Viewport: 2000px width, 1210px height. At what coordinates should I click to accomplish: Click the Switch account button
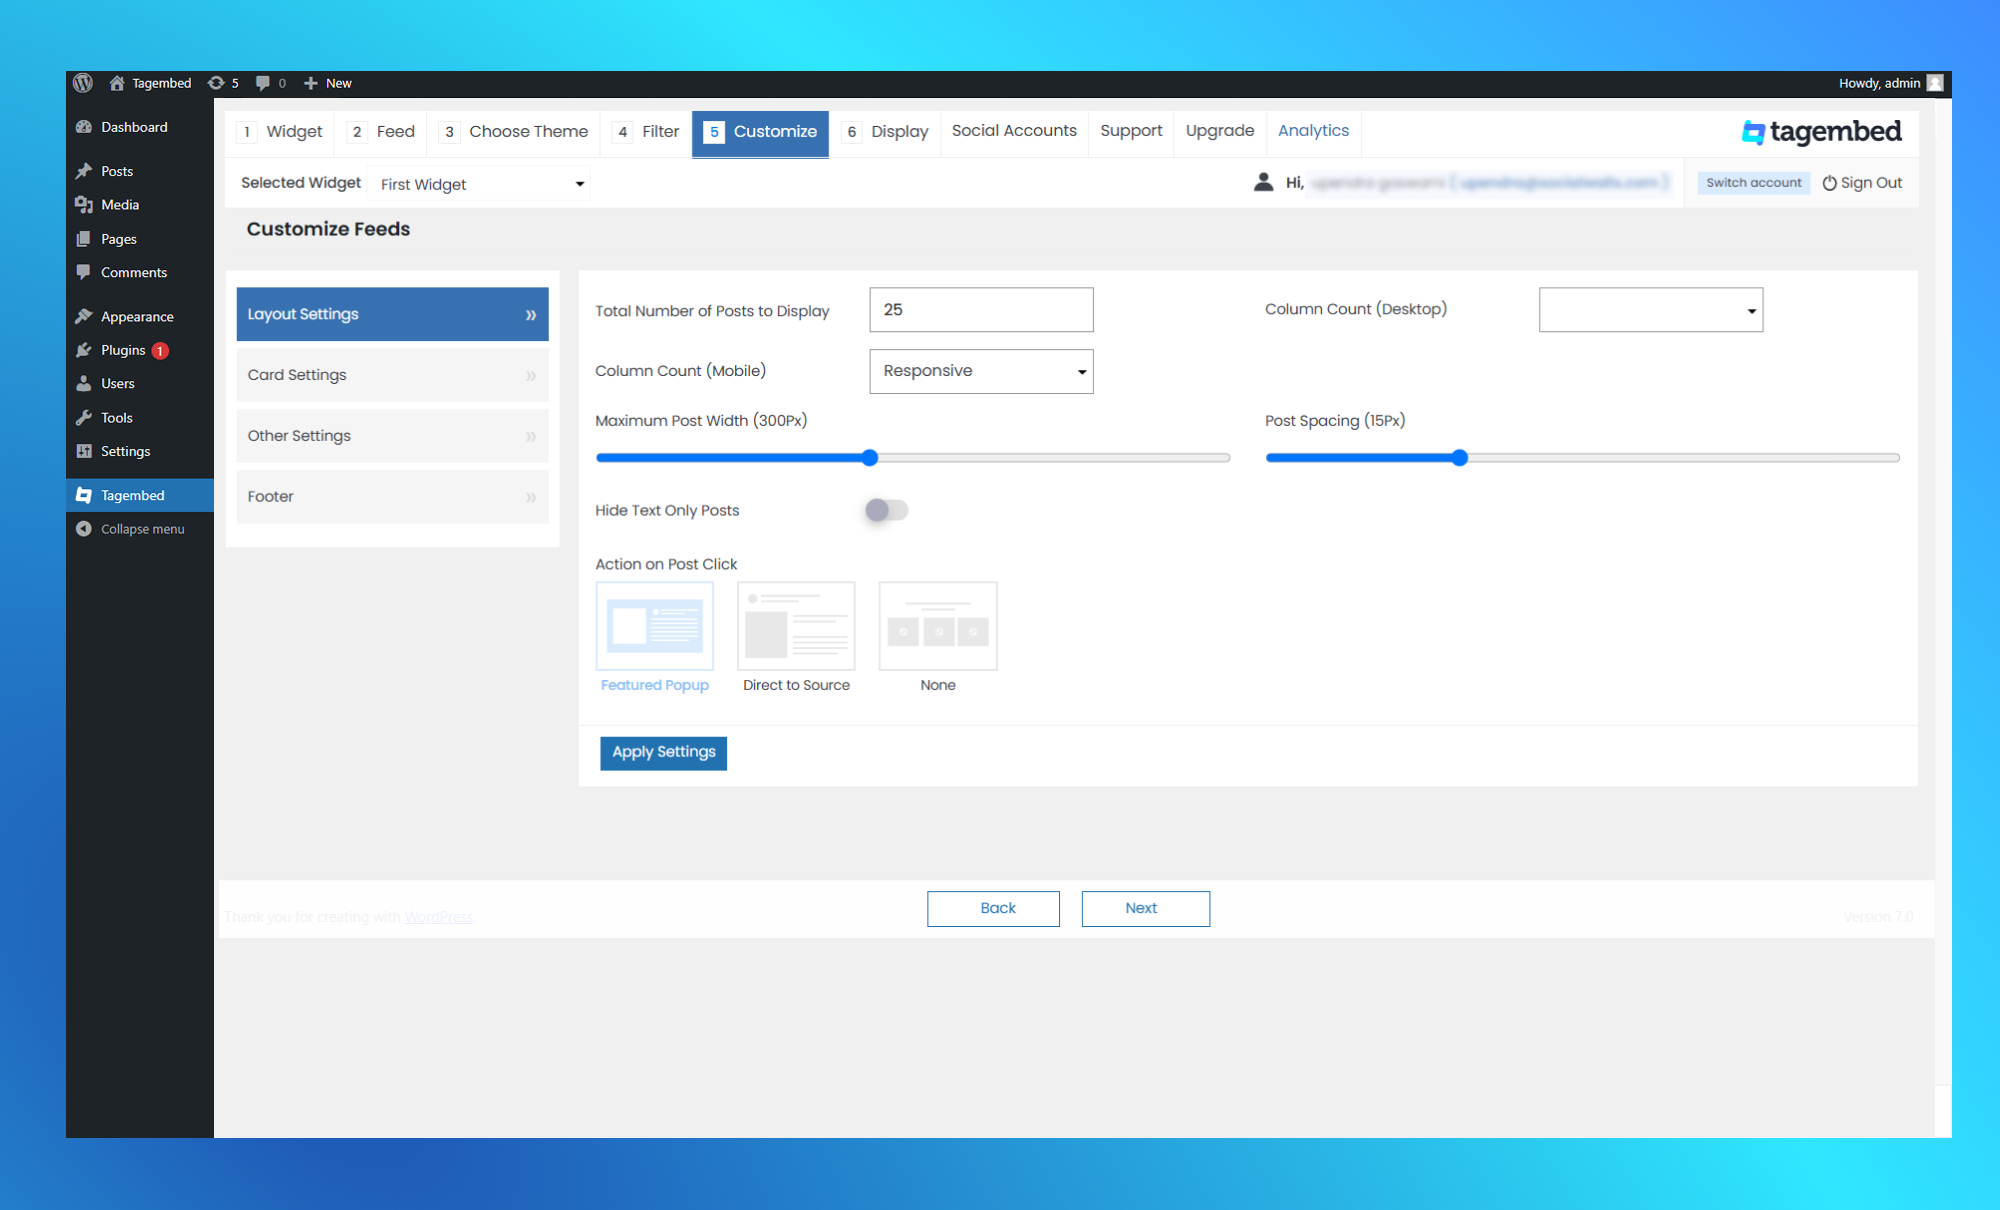click(1753, 183)
